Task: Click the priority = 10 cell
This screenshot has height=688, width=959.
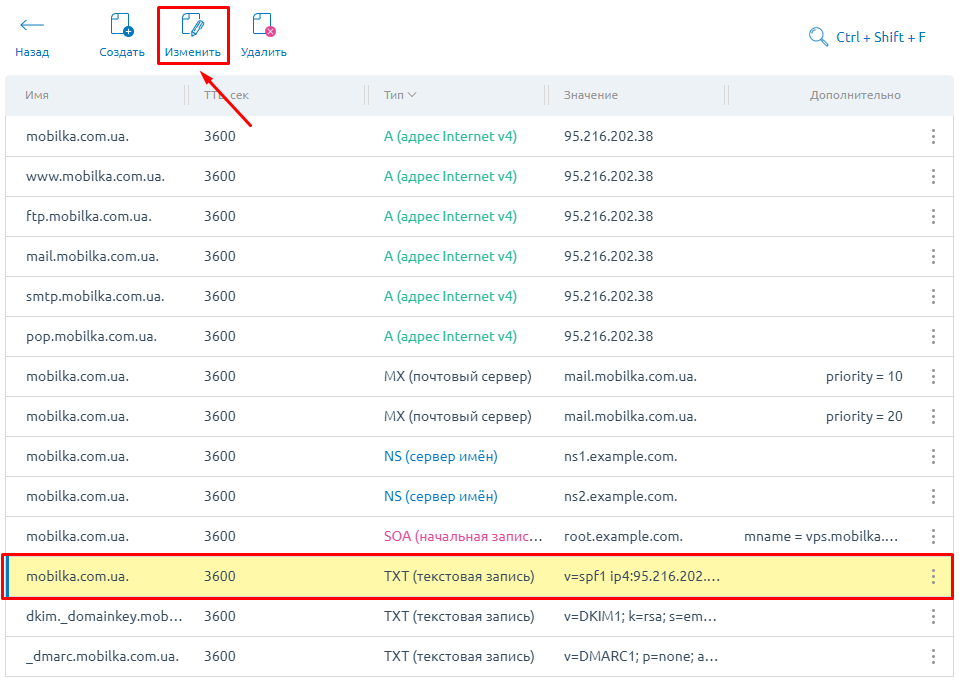Action: point(864,377)
